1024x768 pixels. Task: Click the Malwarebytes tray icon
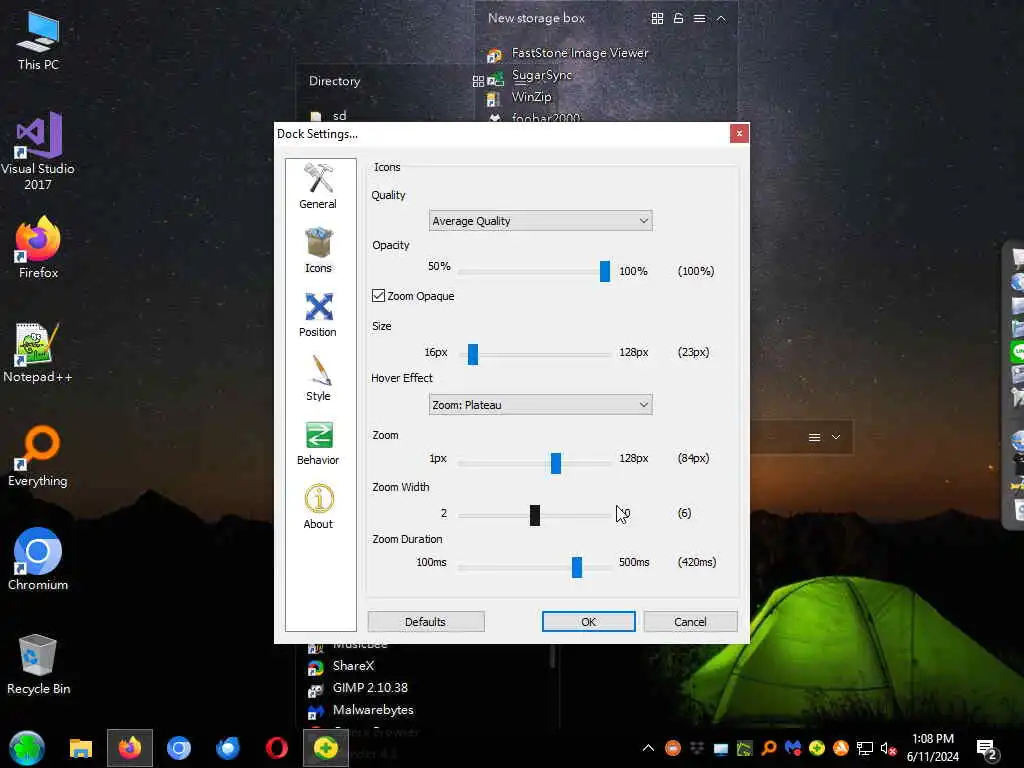tap(793, 748)
